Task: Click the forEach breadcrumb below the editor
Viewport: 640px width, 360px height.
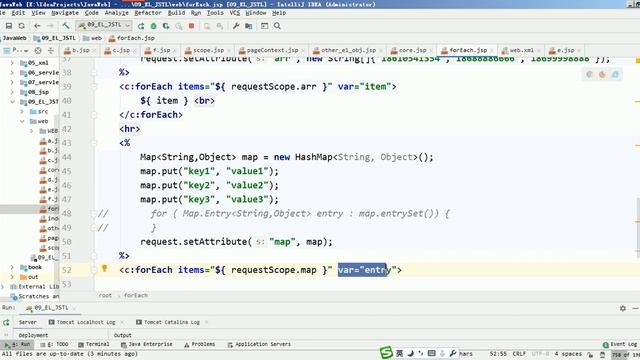Action: coord(136,295)
